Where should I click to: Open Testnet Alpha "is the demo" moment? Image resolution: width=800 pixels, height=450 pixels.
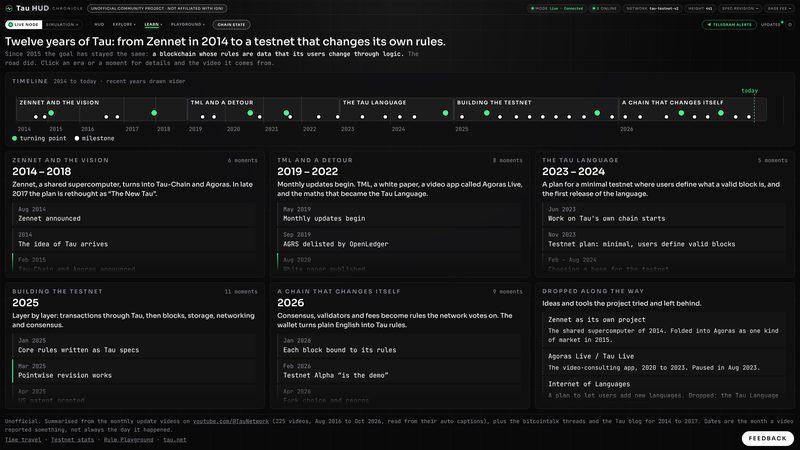(399, 371)
